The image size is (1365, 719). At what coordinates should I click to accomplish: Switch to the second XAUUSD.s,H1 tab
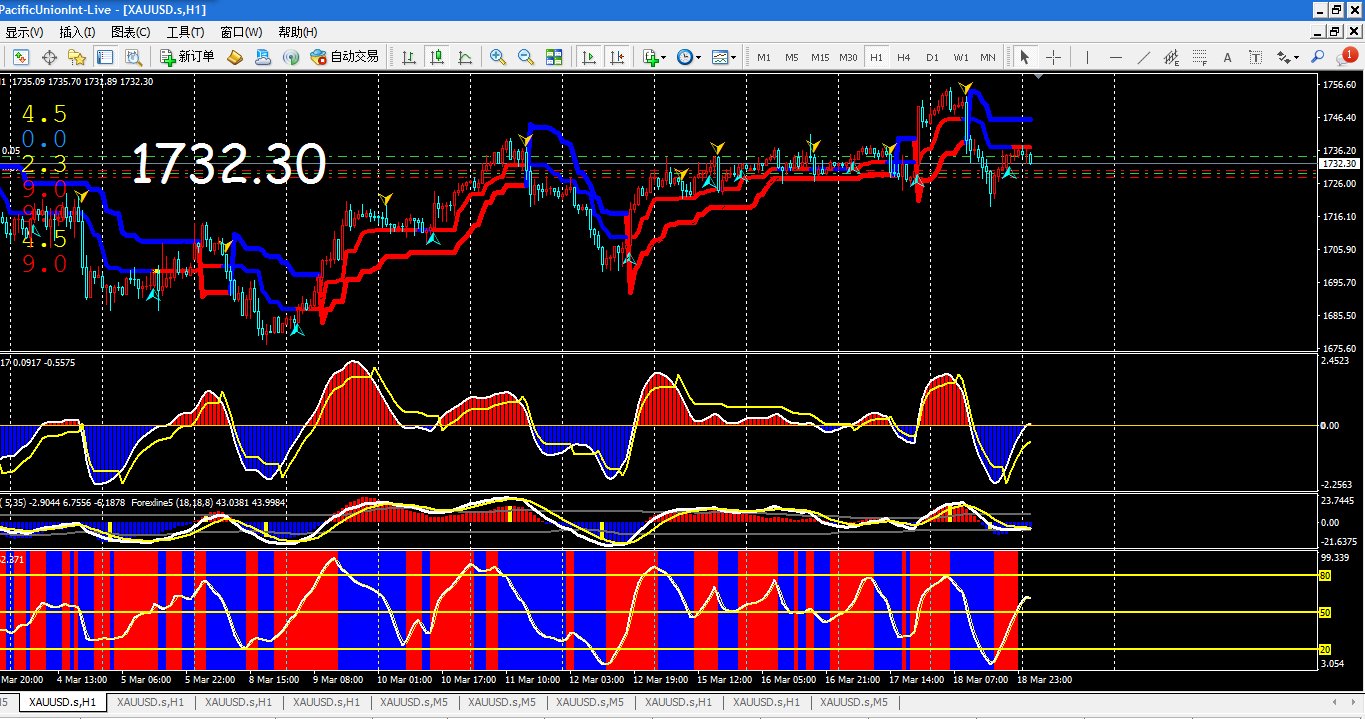[x=152, y=702]
